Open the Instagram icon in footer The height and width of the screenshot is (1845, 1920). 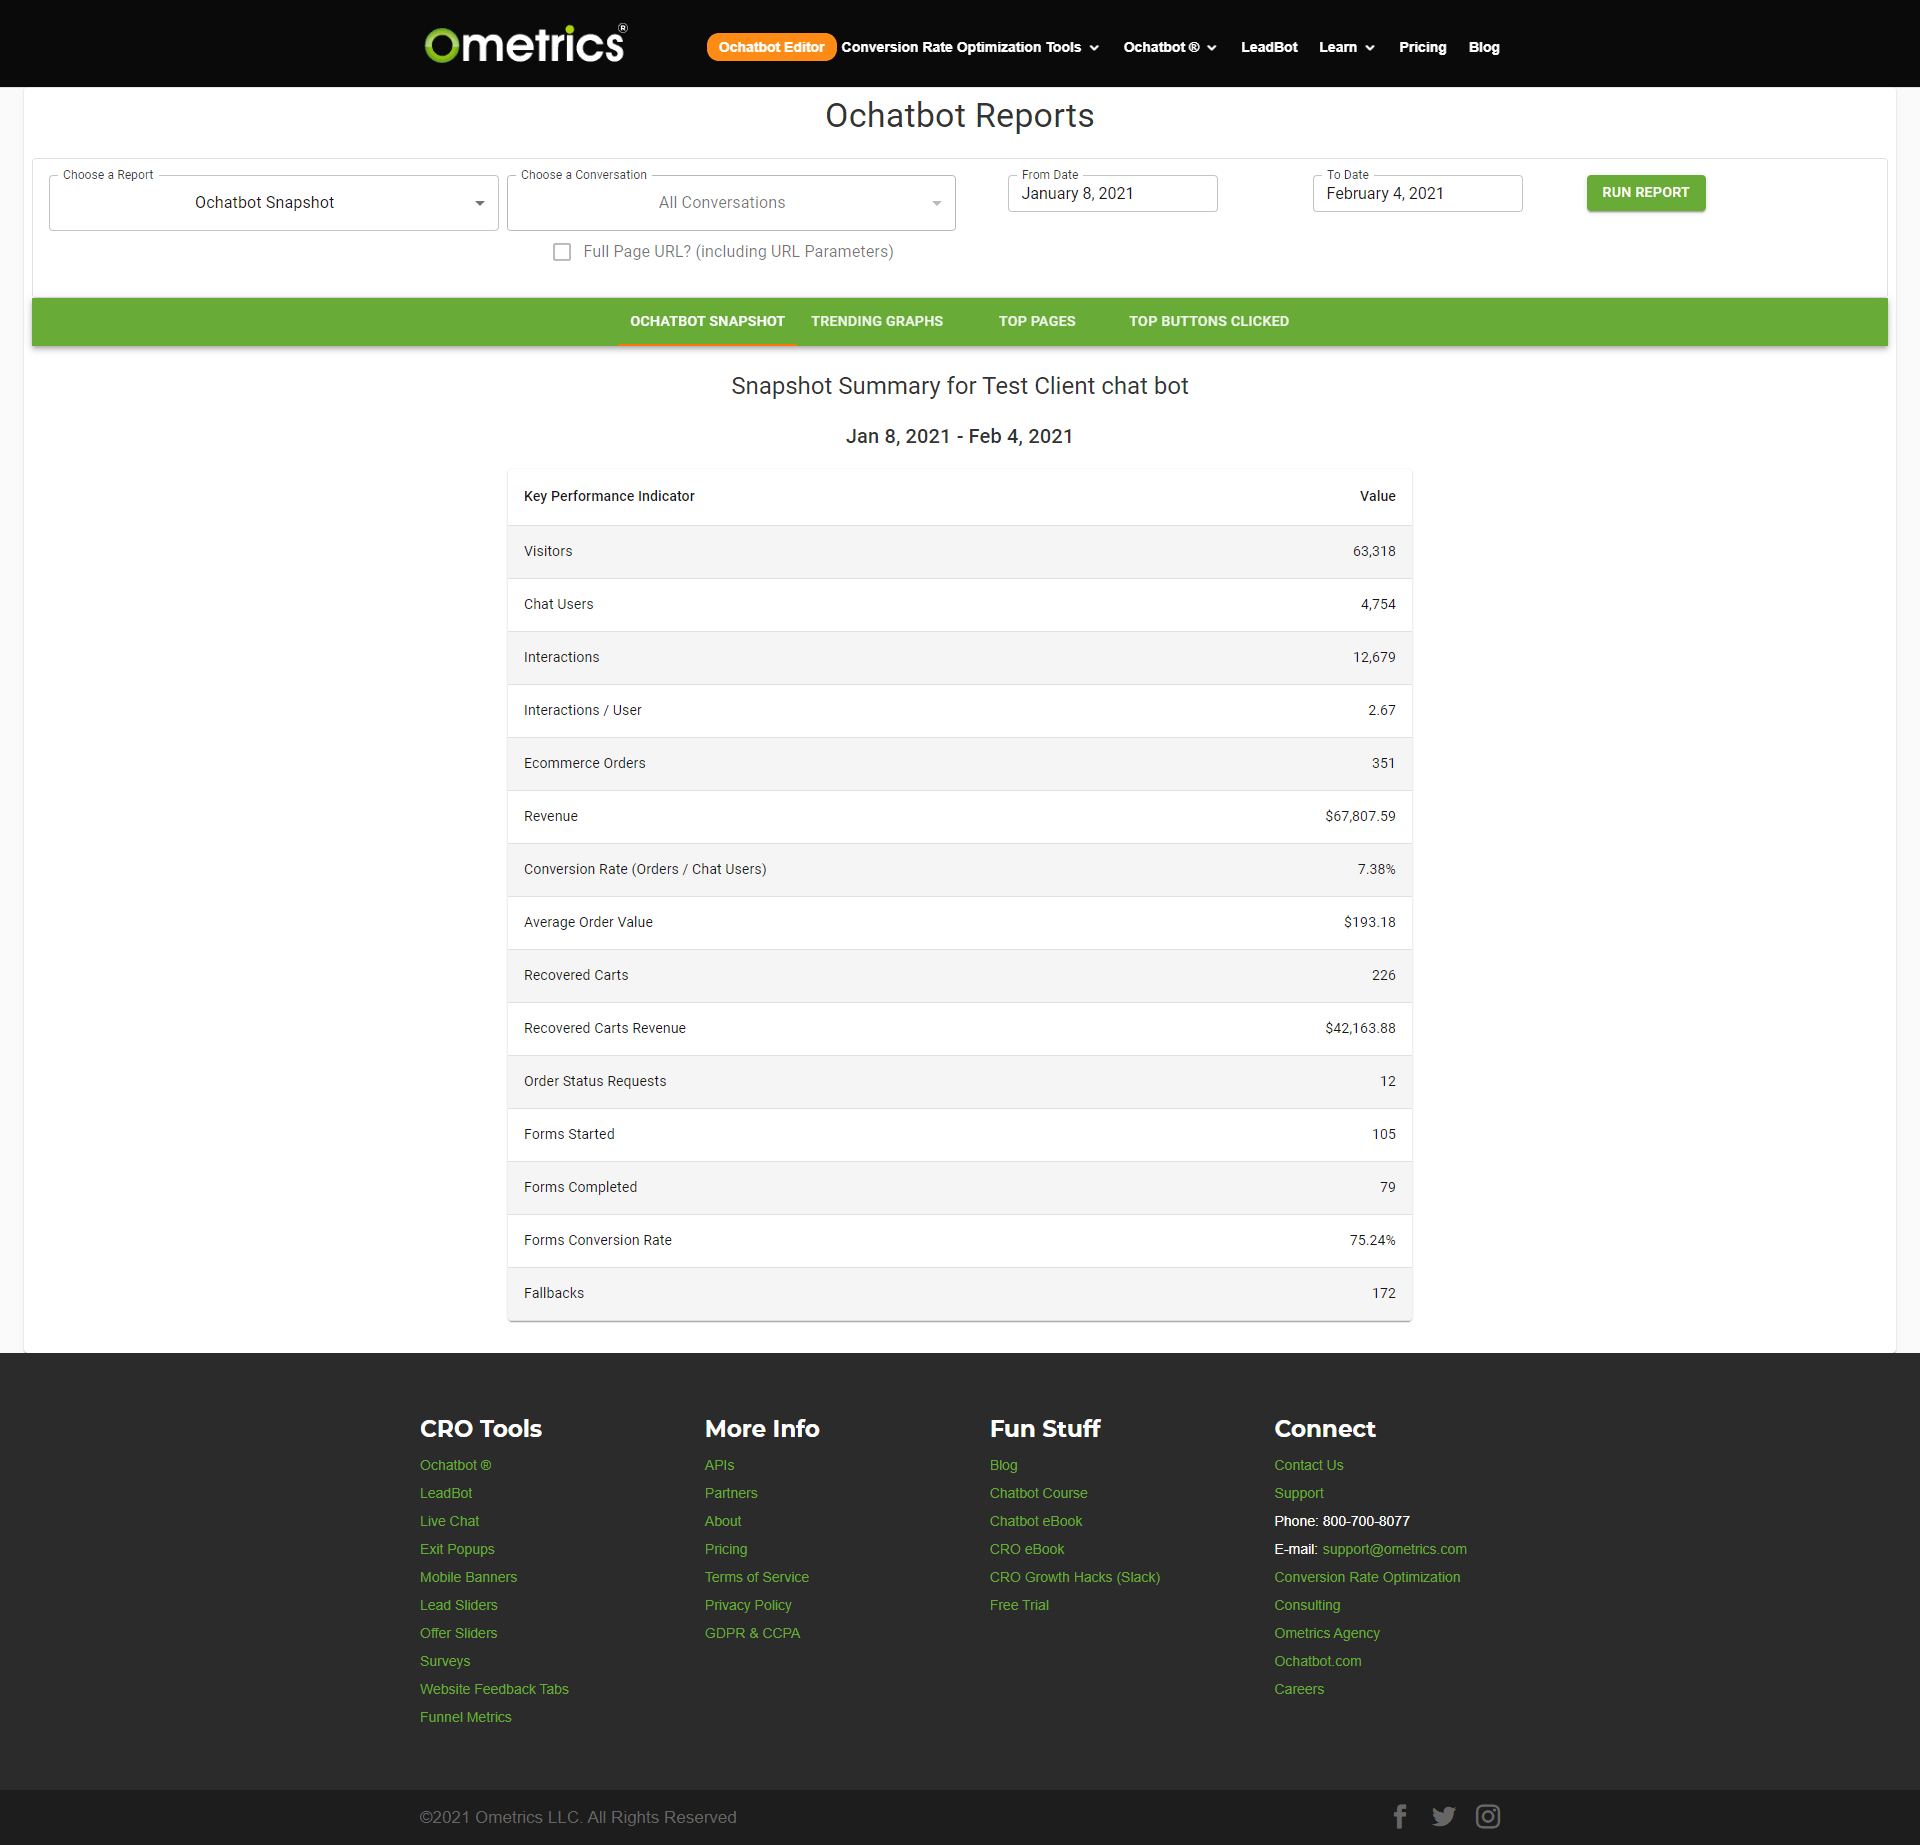(x=1488, y=1816)
